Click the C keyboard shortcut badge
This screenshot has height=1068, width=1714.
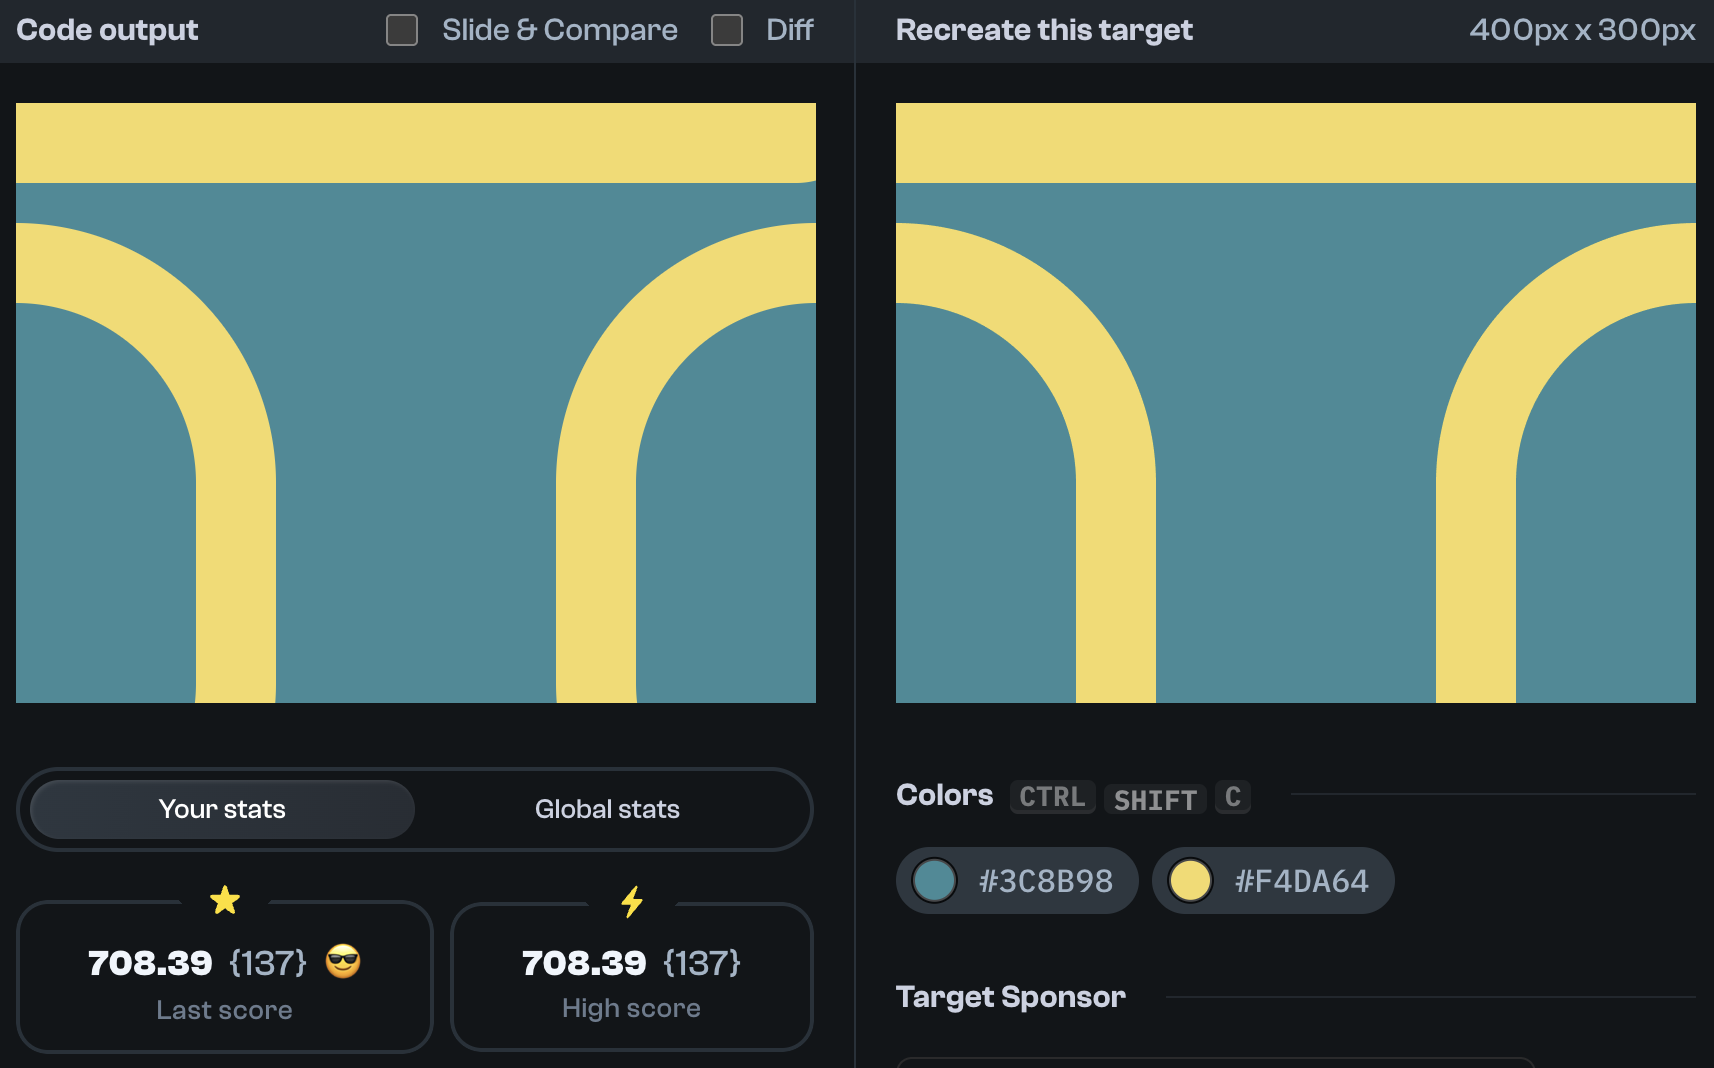[1232, 797]
